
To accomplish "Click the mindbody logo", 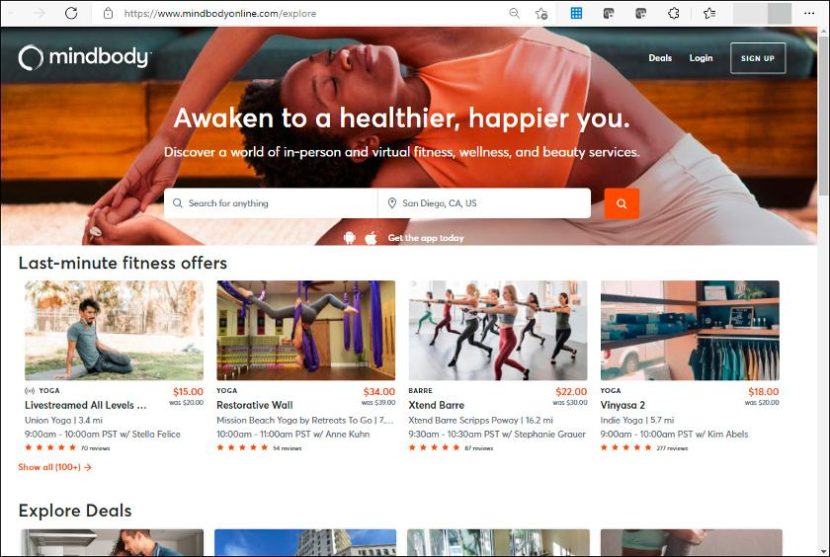I will pyautogui.click(x=85, y=57).
